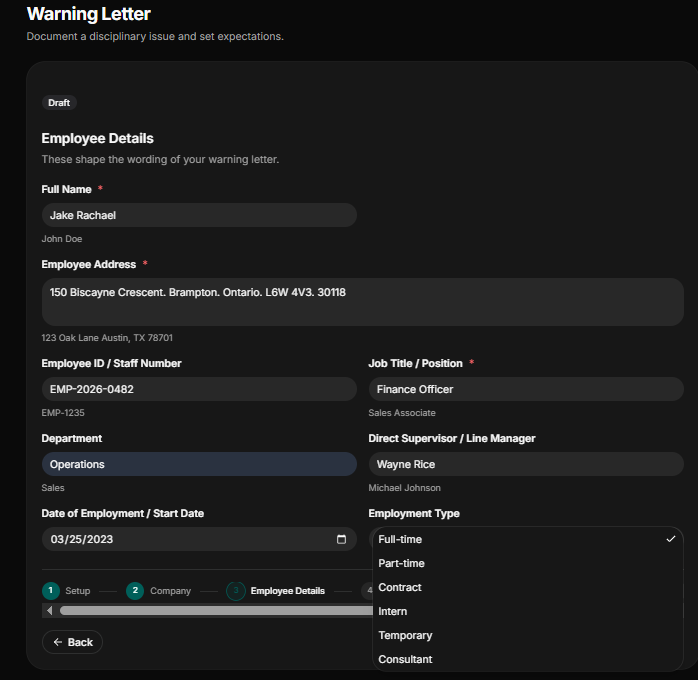Focus the Employee ID / Staff Number field

tap(199, 389)
